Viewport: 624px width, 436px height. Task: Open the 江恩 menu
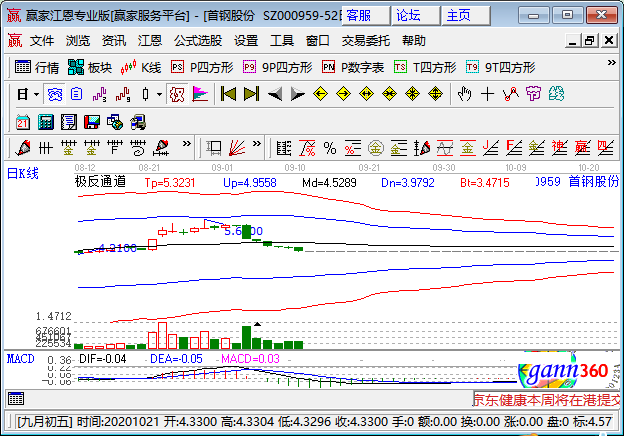pyautogui.click(x=150, y=41)
